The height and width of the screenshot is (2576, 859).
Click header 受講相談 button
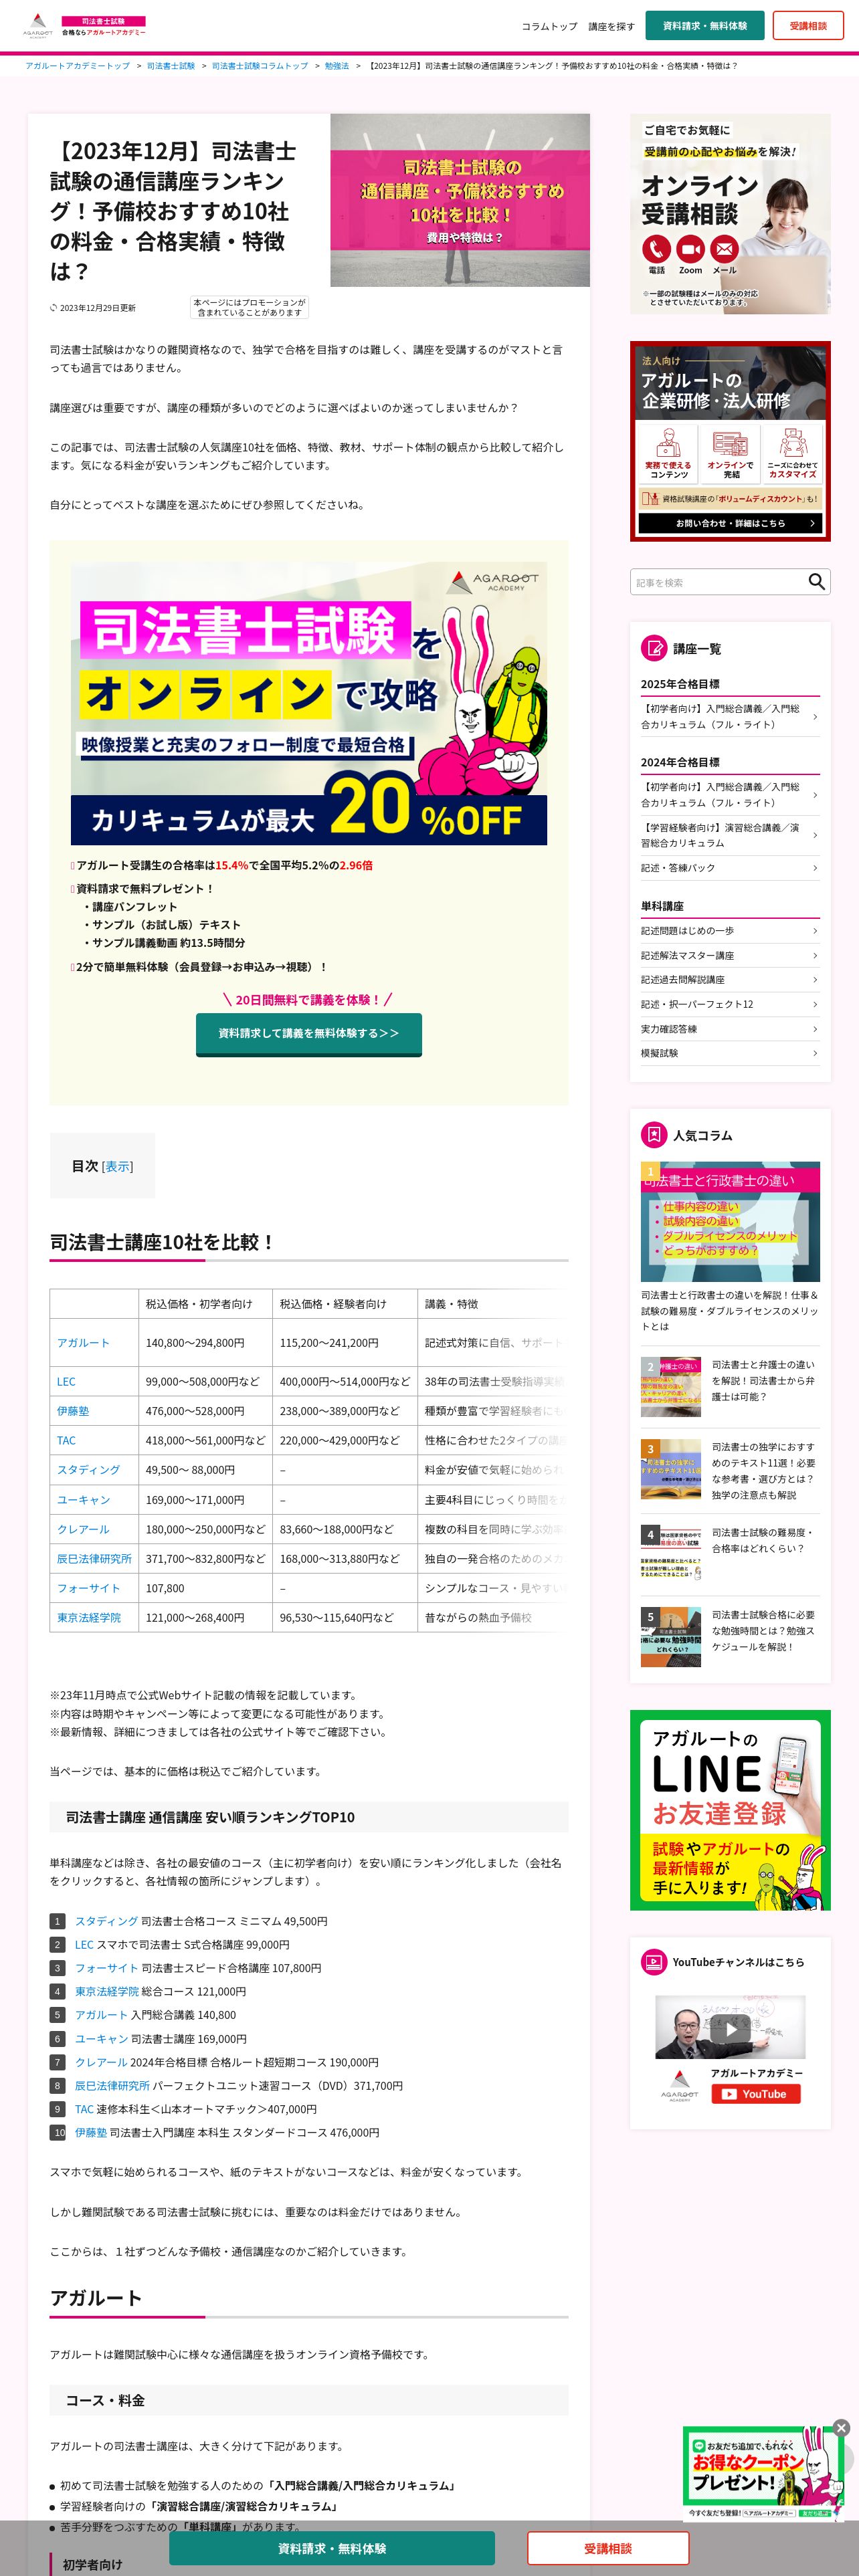808,25
